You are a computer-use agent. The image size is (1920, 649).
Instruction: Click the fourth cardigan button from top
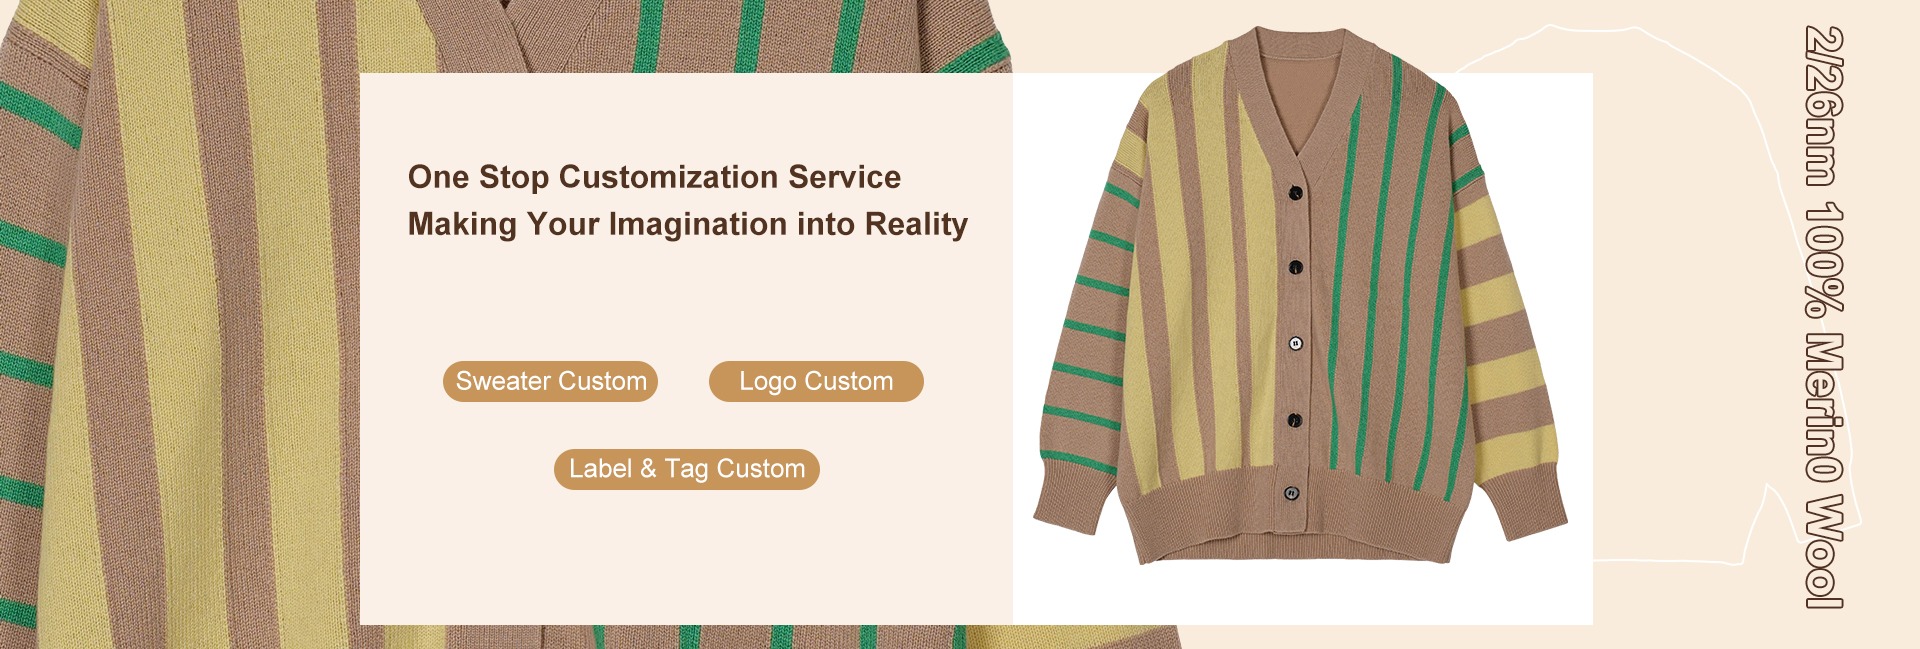(x=1294, y=420)
